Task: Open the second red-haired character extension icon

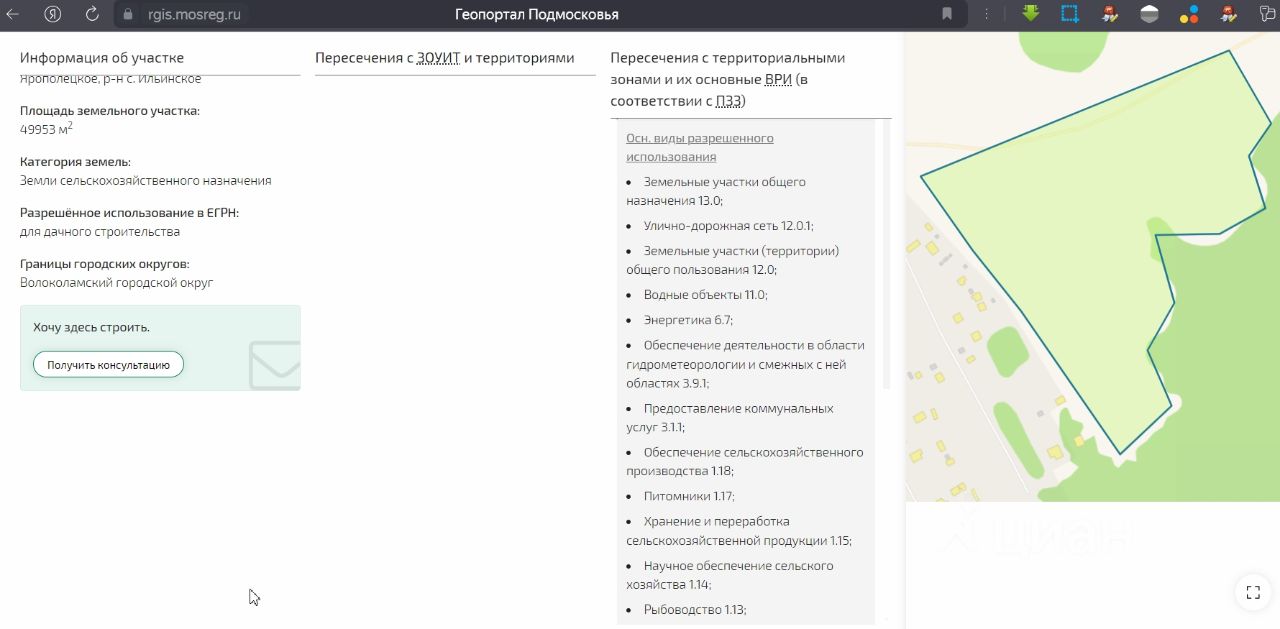Action: pyautogui.click(x=1229, y=14)
